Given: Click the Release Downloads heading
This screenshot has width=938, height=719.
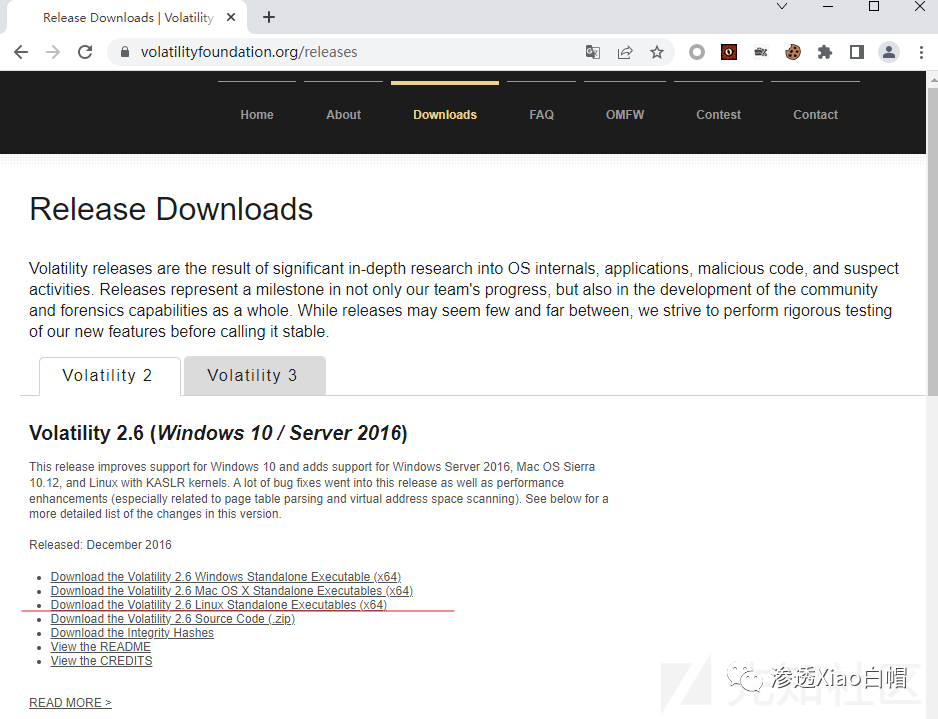Looking at the screenshot, I should [x=171, y=209].
